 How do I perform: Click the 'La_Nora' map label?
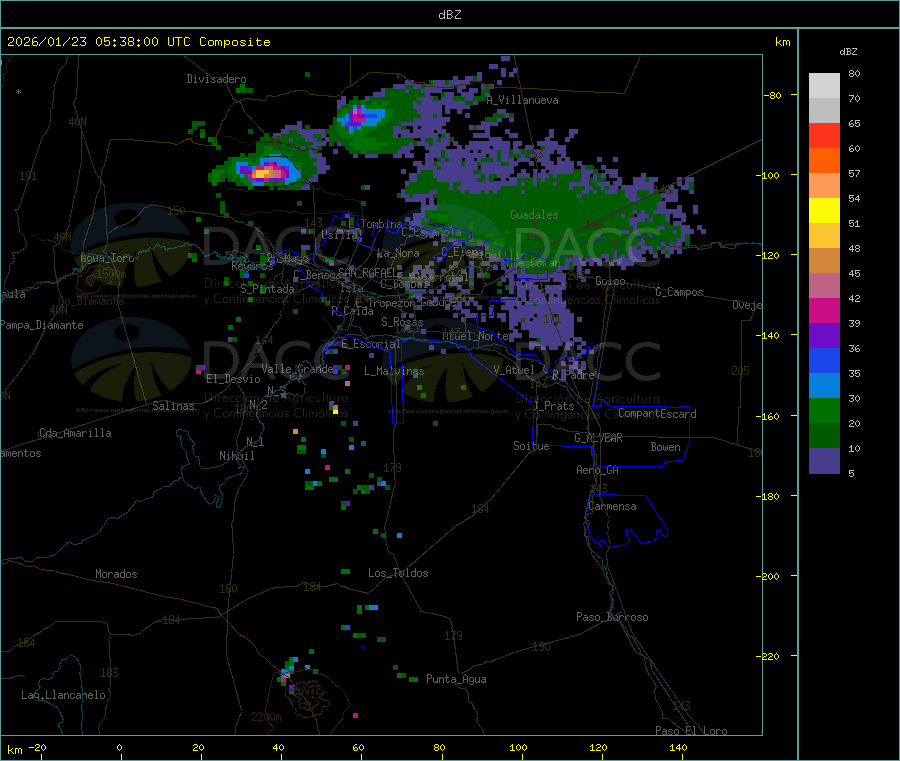tap(398, 253)
